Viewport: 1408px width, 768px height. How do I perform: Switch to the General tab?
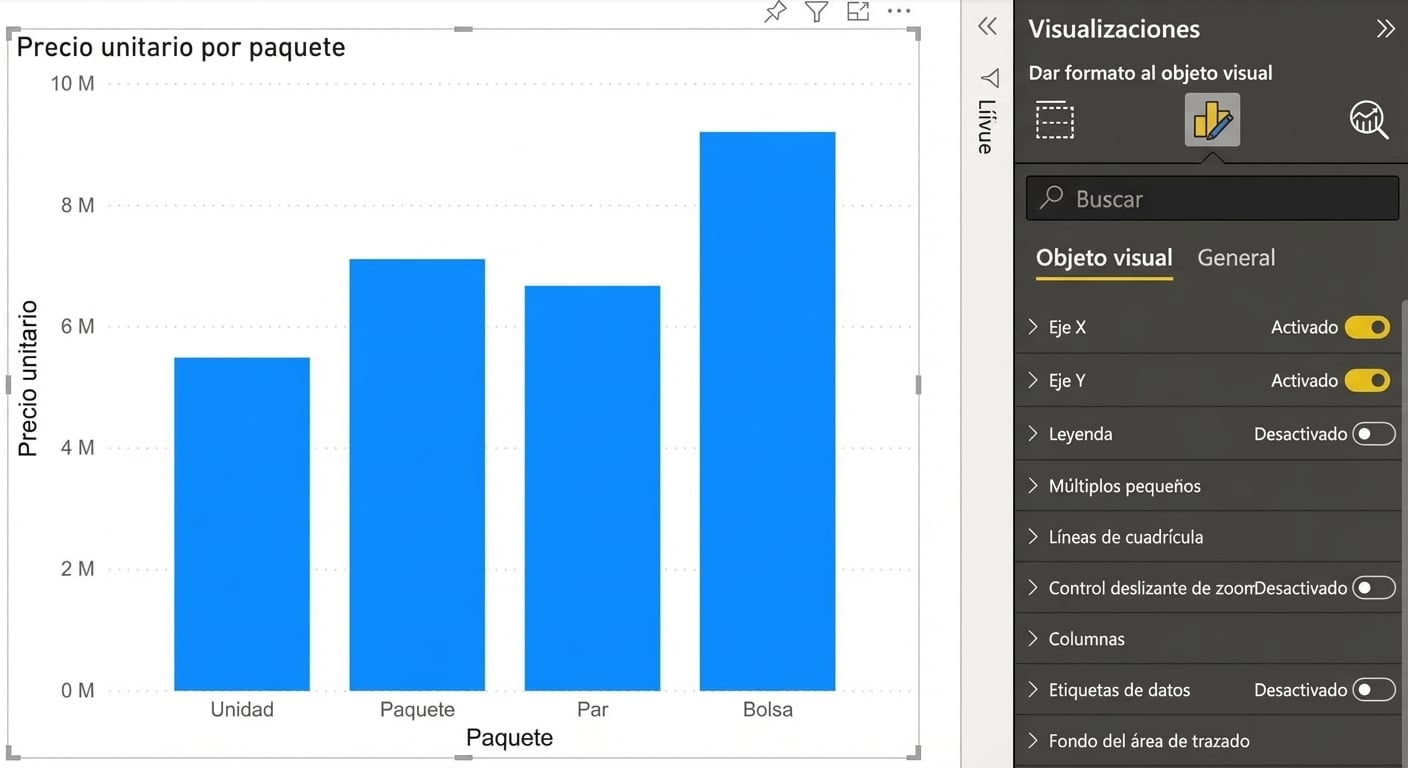pos(1236,258)
